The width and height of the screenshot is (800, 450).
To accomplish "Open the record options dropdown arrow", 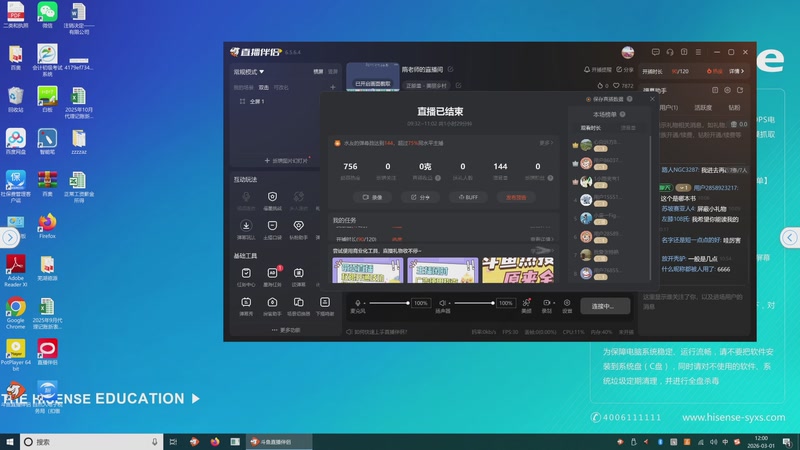I will click(554, 303).
